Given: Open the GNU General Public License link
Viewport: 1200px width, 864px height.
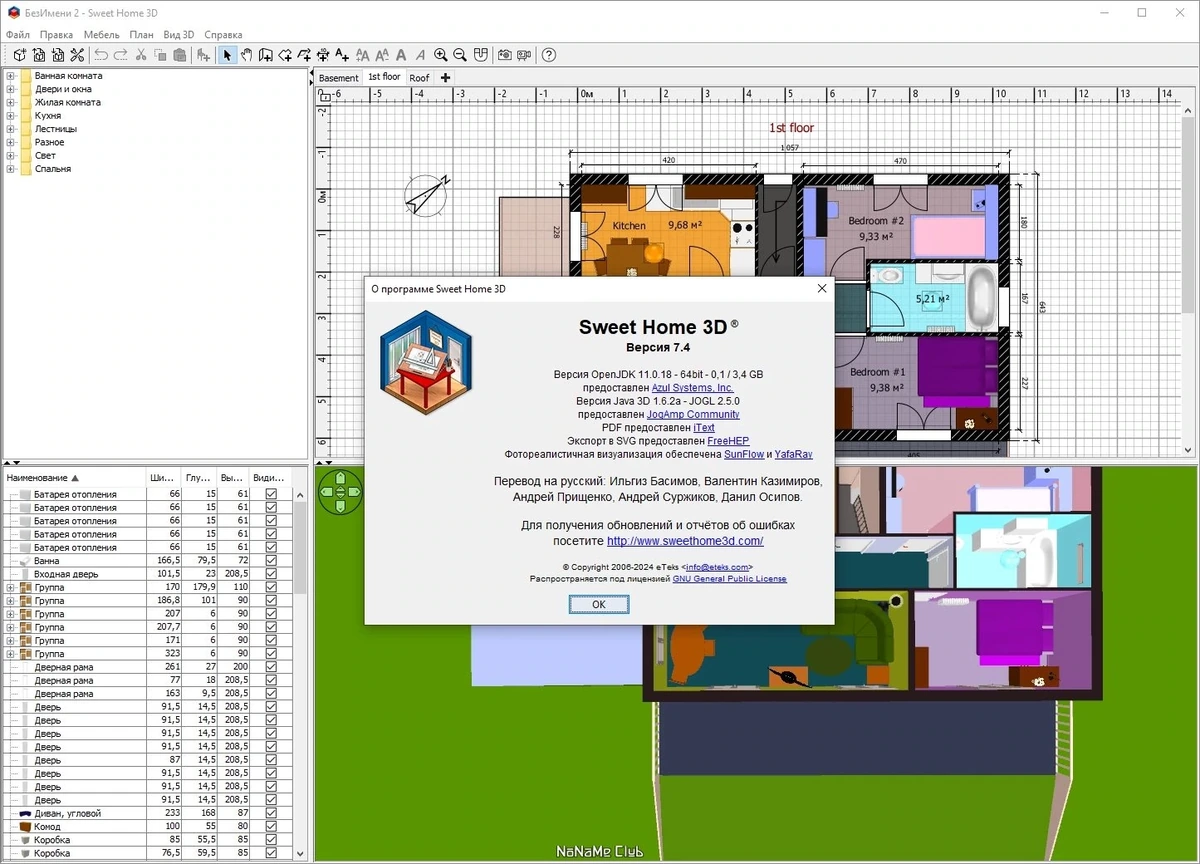Looking at the screenshot, I should (x=729, y=579).
